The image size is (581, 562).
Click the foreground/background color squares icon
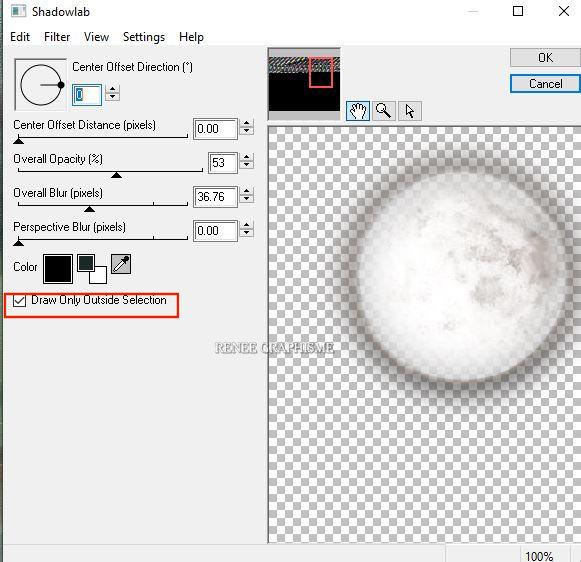coord(92,269)
